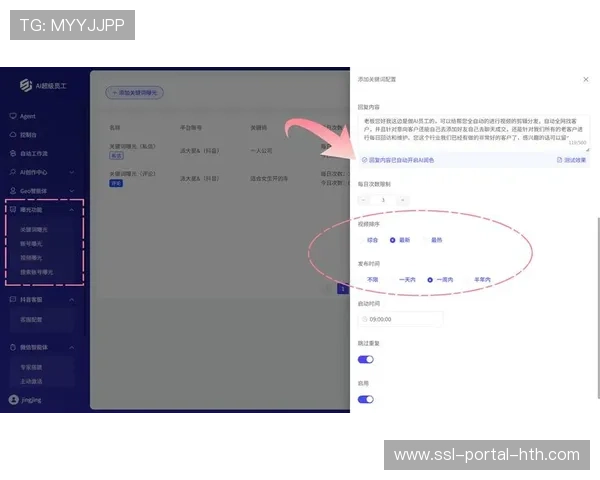Expand the Geo智能体 menu chevron
Viewport: 600px width, 480px height.
click(72, 191)
